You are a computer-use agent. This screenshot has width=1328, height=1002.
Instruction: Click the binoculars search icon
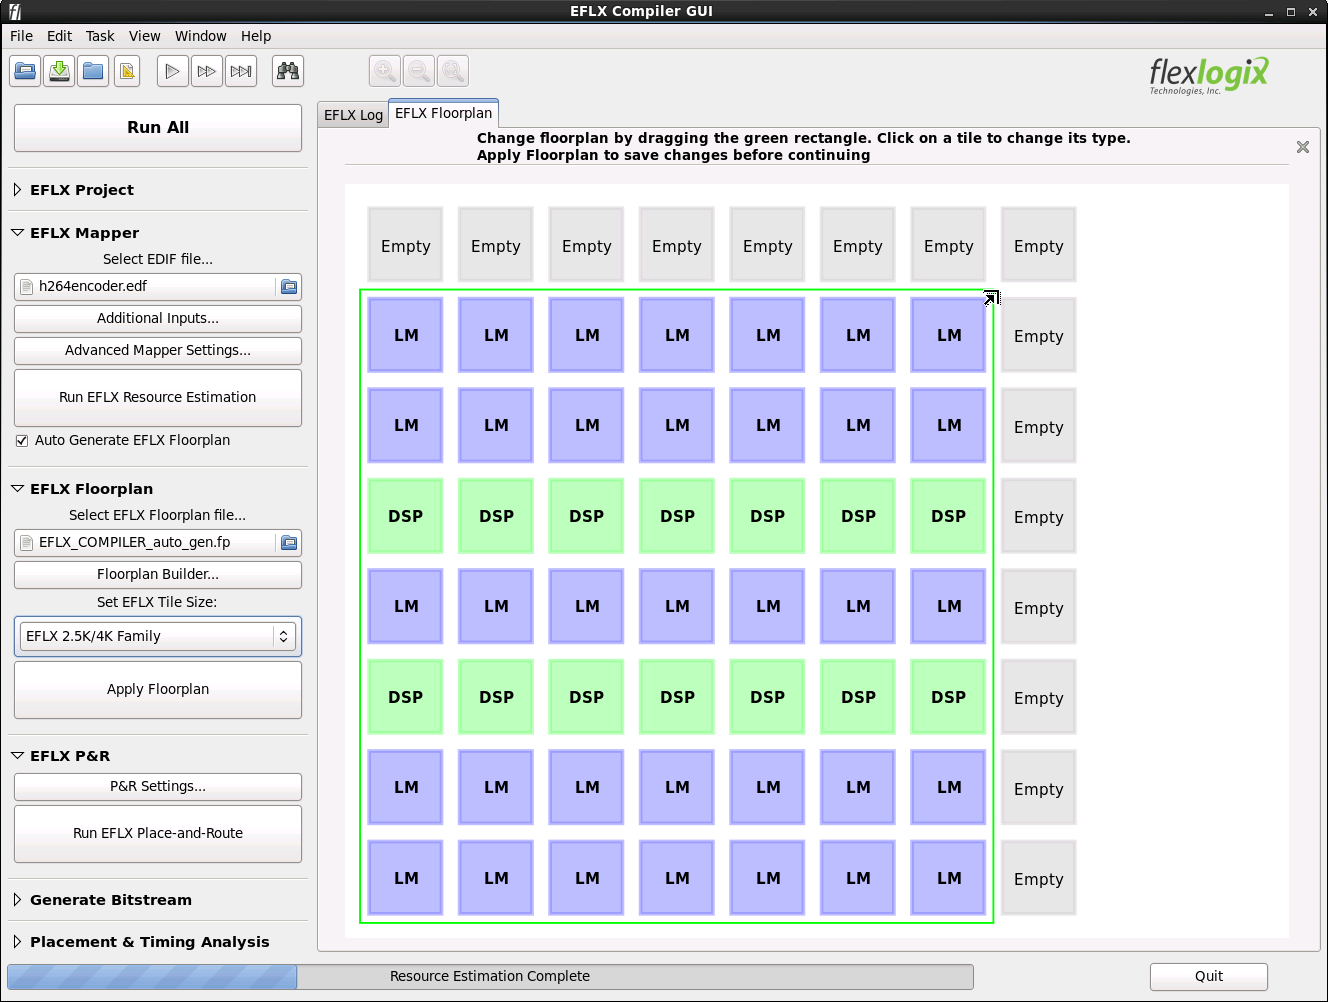pyautogui.click(x=288, y=71)
